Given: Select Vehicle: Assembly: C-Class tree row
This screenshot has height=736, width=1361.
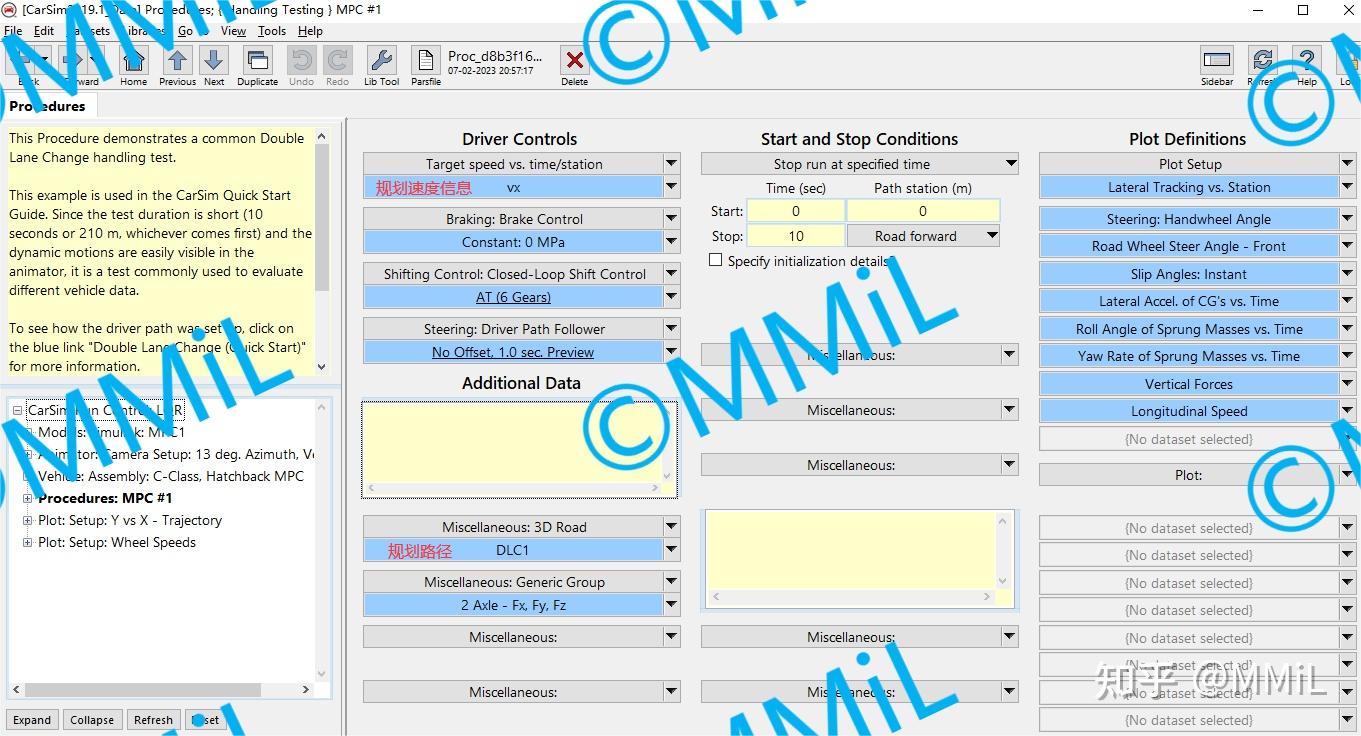Looking at the screenshot, I should [170, 476].
